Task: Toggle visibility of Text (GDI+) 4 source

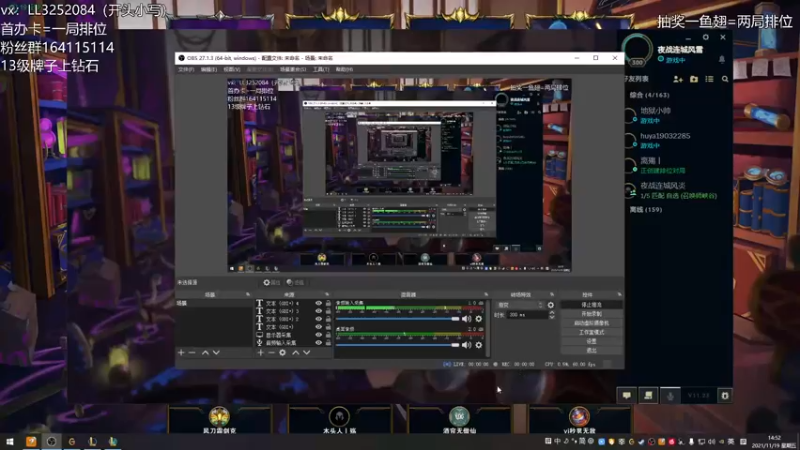Action: pyautogui.click(x=319, y=303)
